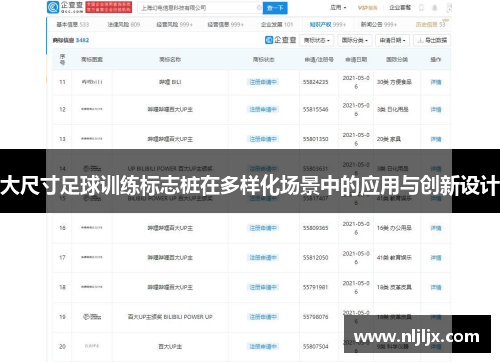Open trademark image in row 18
Screen dimensions: 500x362
point(92,287)
